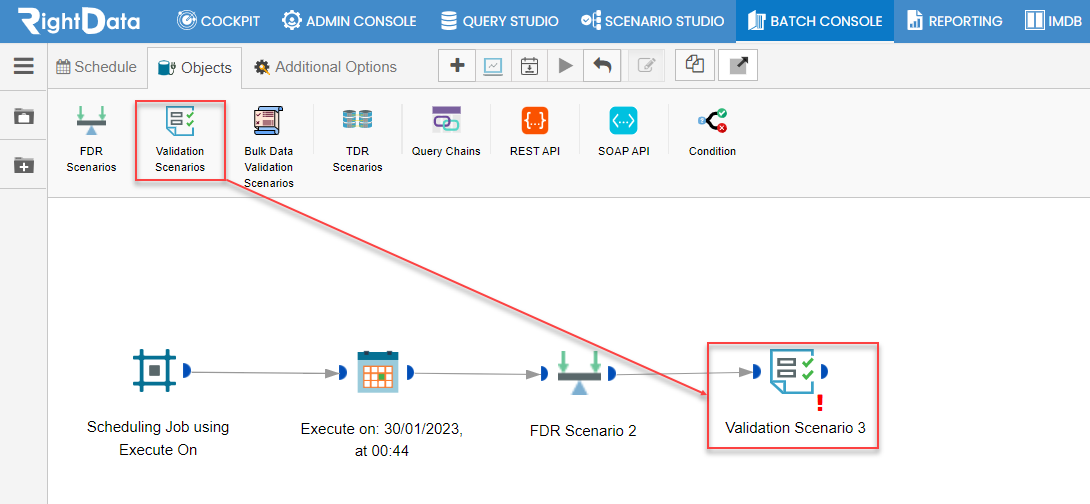
Task: Open the Query Studio menu
Action: pos(499,21)
